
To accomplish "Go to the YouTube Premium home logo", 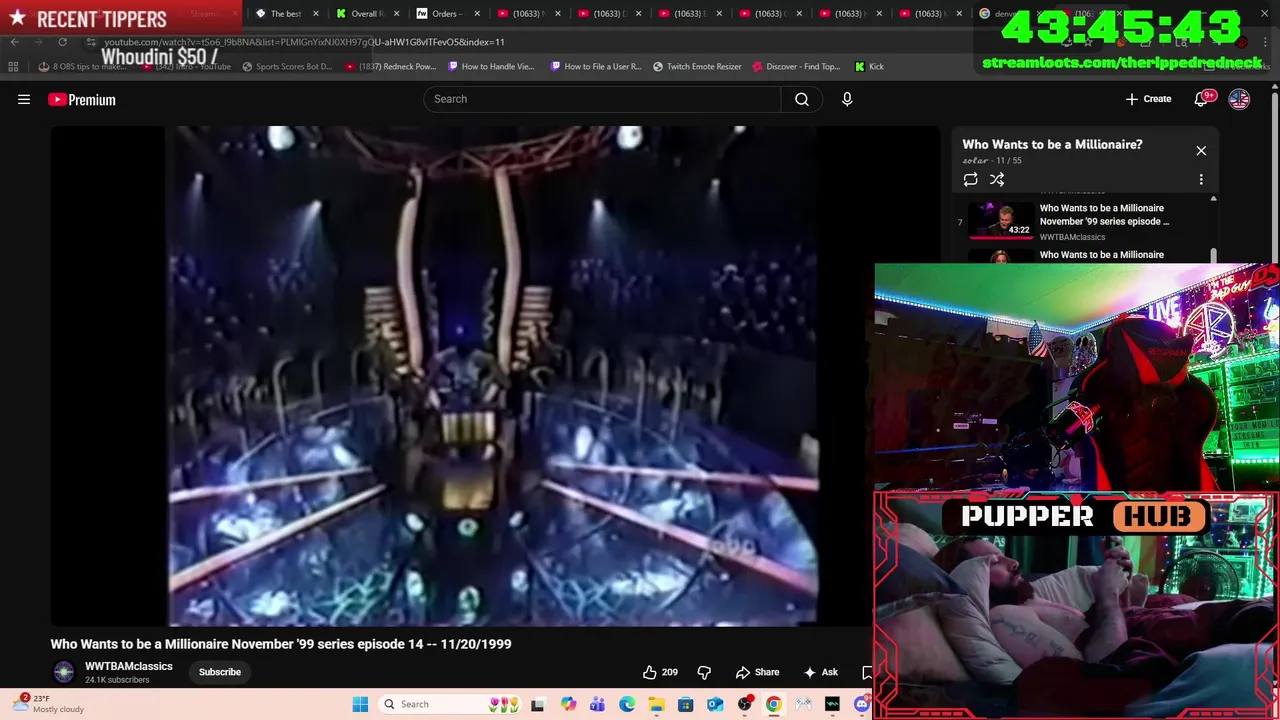I will (x=82, y=99).
